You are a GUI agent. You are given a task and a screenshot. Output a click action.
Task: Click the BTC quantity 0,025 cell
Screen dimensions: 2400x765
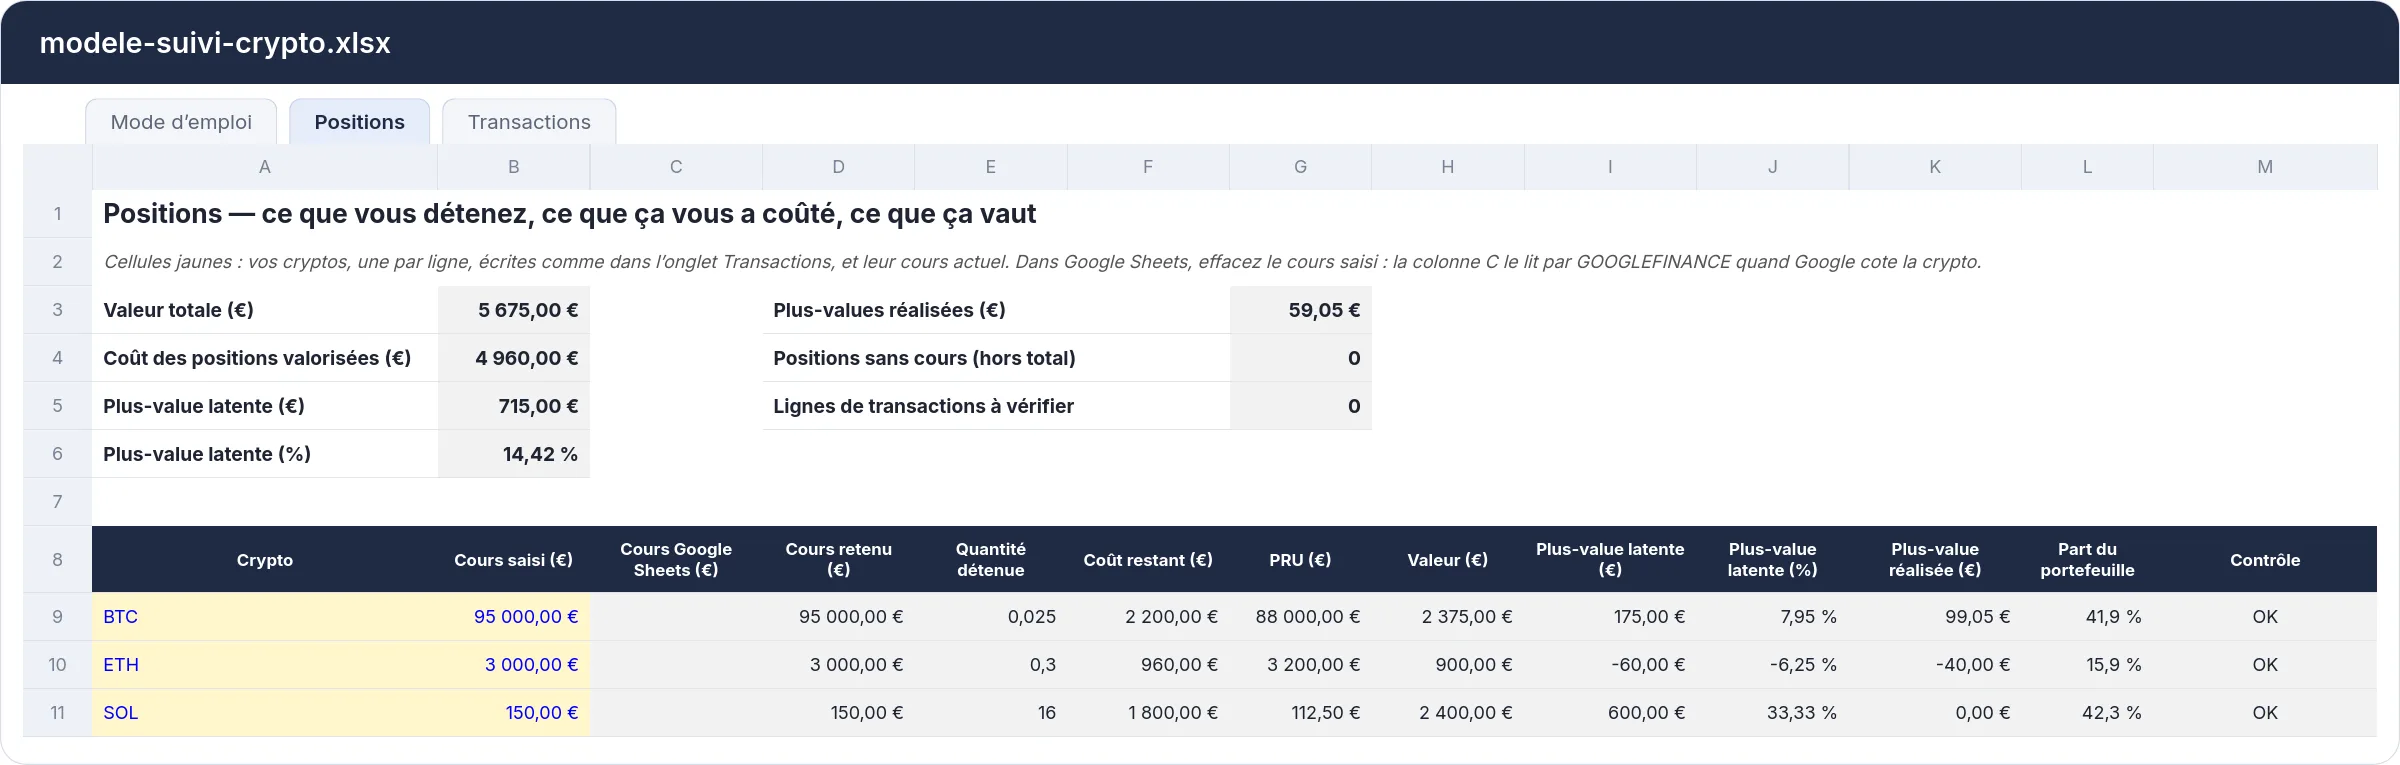(991, 617)
